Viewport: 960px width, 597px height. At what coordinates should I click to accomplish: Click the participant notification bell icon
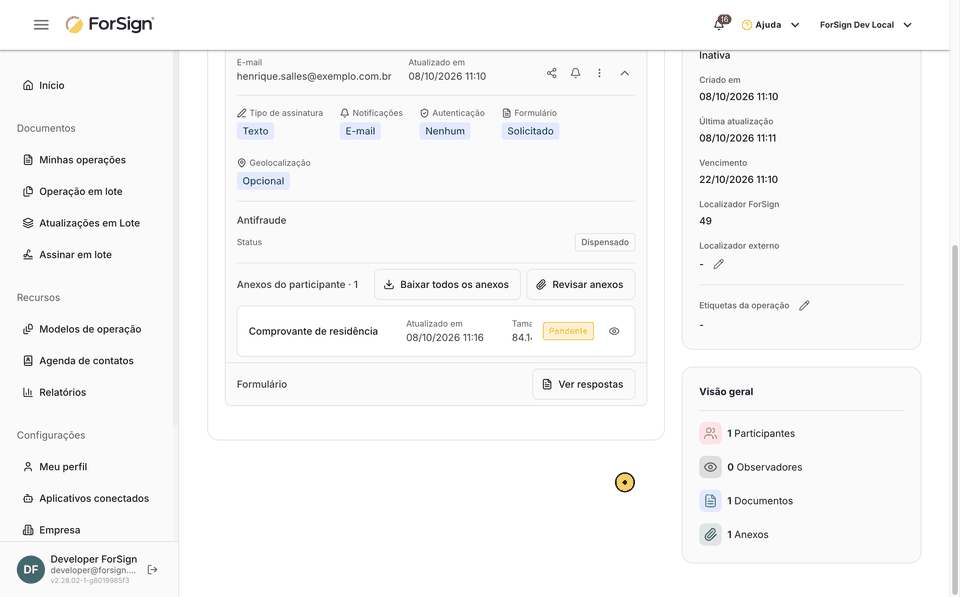(576, 73)
